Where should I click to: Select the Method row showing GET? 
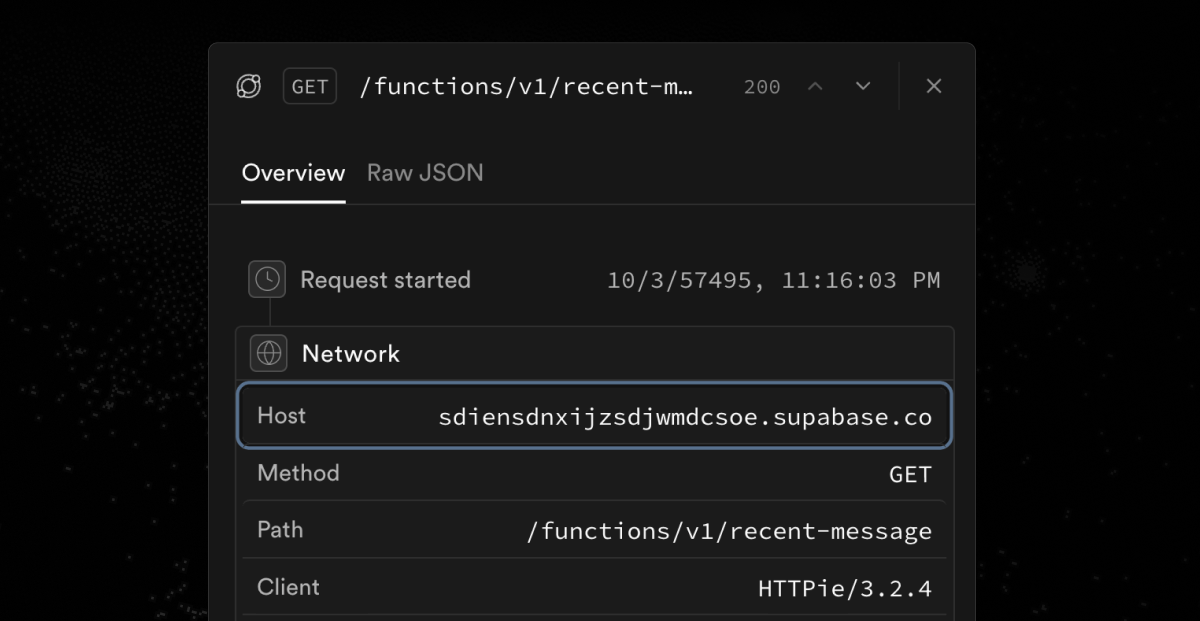click(x=594, y=473)
